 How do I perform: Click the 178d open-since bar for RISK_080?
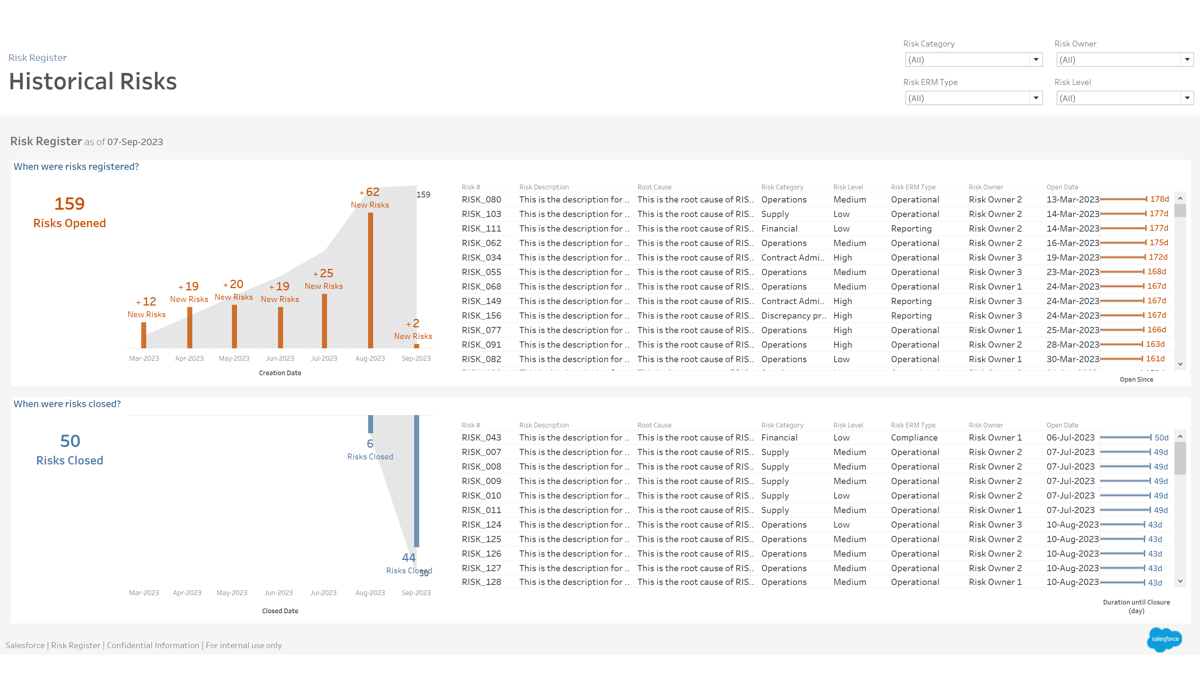(x=1123, y=200)
